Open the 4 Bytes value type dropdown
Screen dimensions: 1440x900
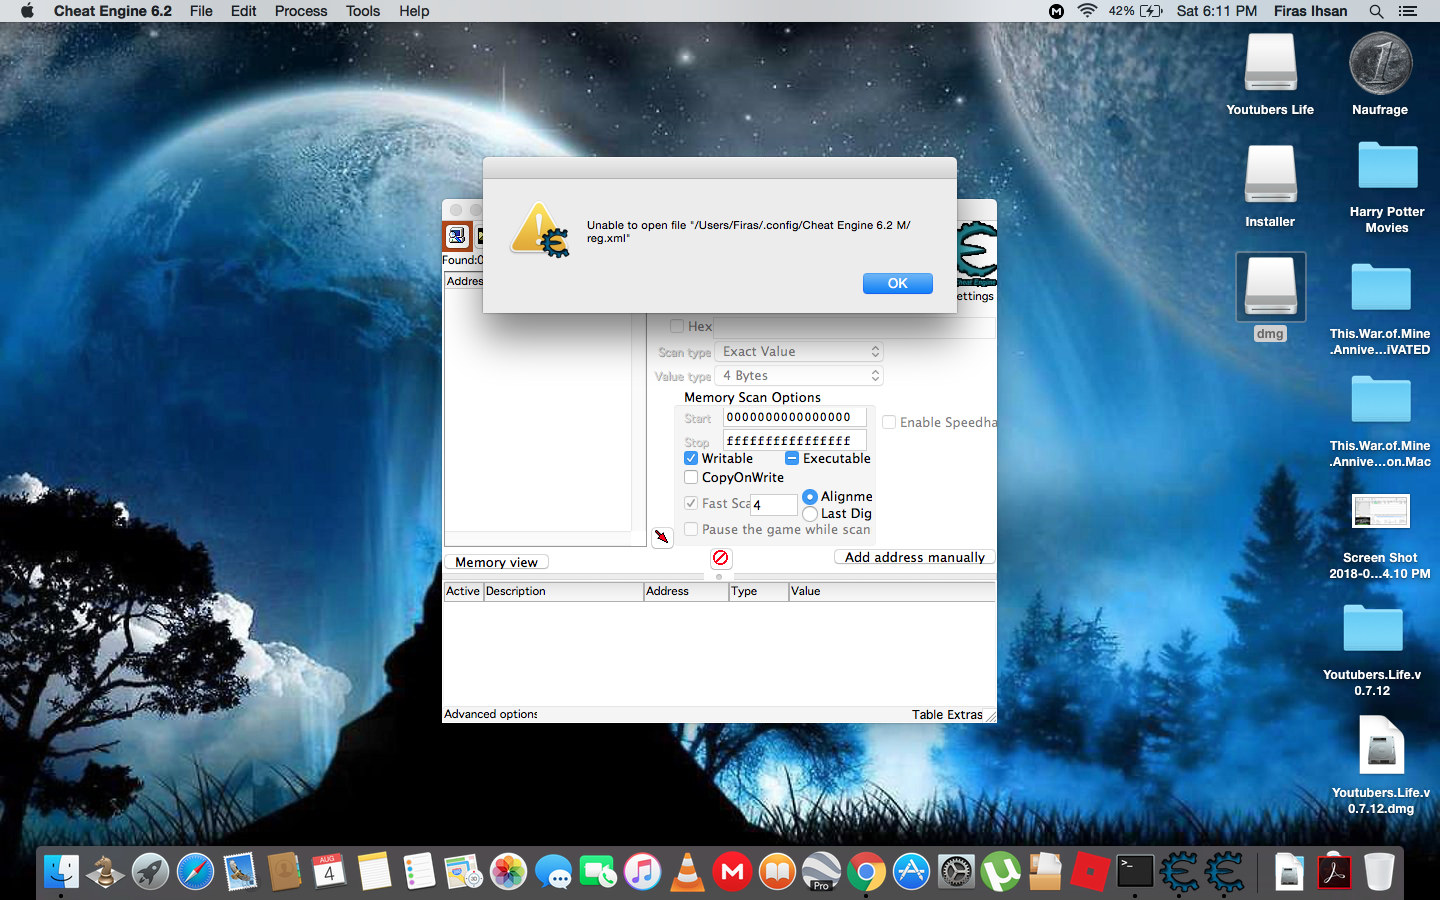tap(799, 375)
